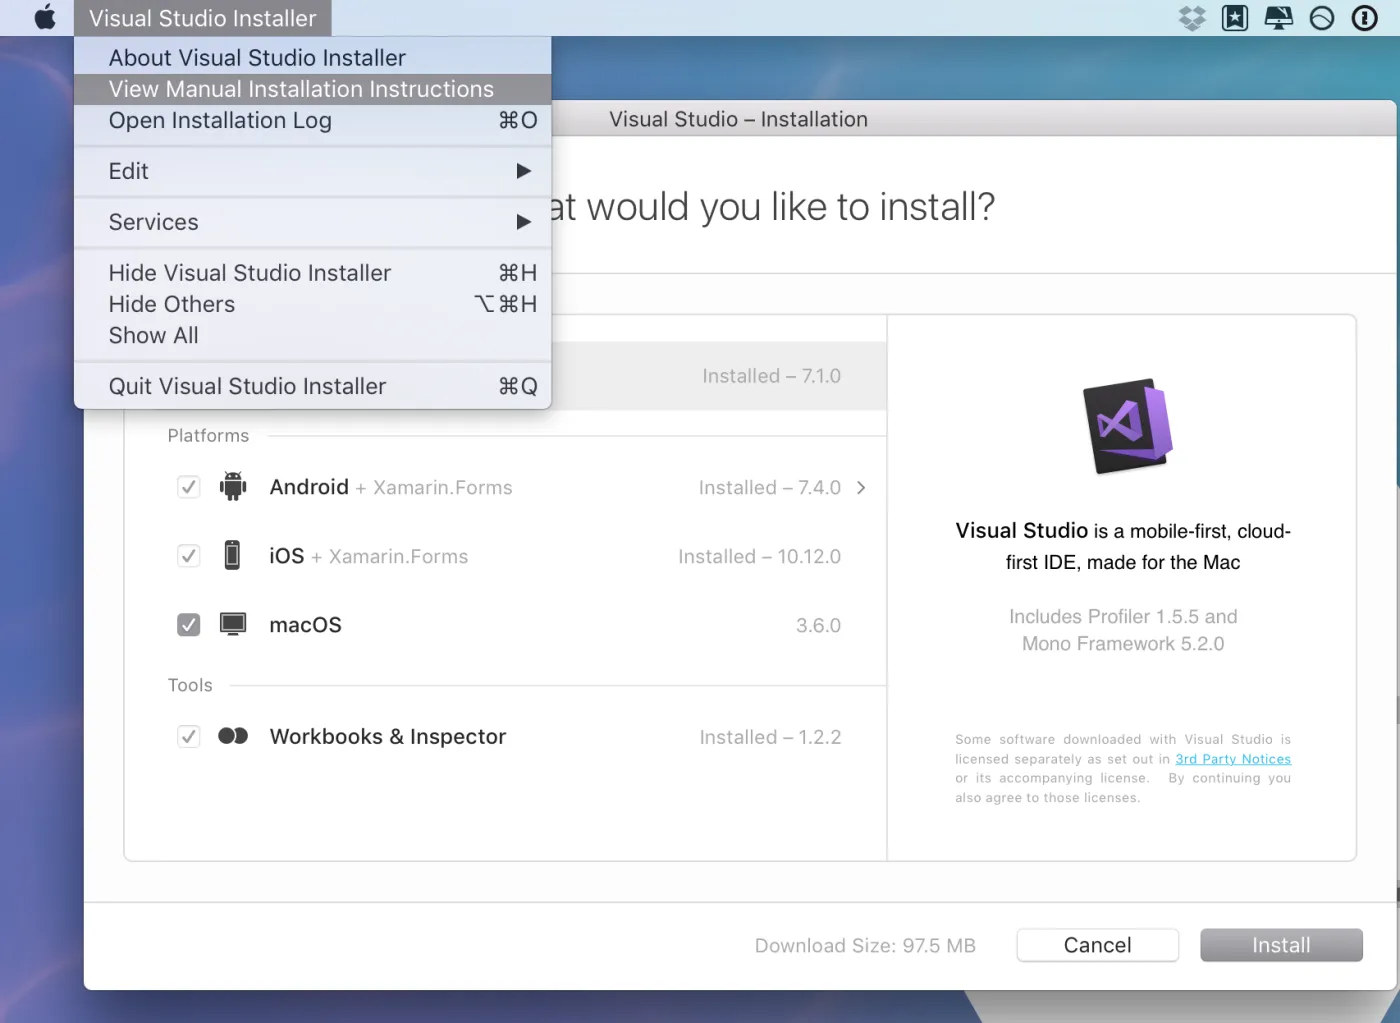
Task: Open the 1Password menu bar icon
Action: [1364, 18]
